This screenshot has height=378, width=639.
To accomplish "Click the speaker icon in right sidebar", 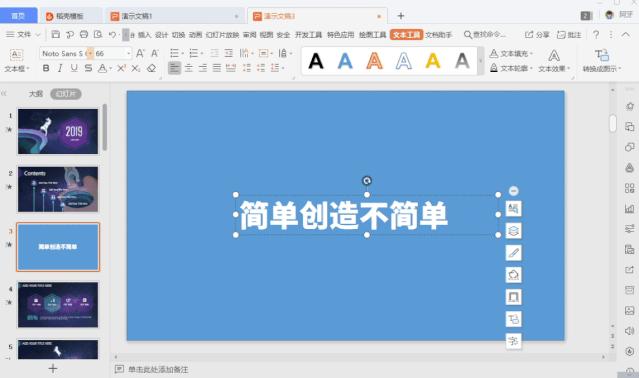I will (630, 331).
